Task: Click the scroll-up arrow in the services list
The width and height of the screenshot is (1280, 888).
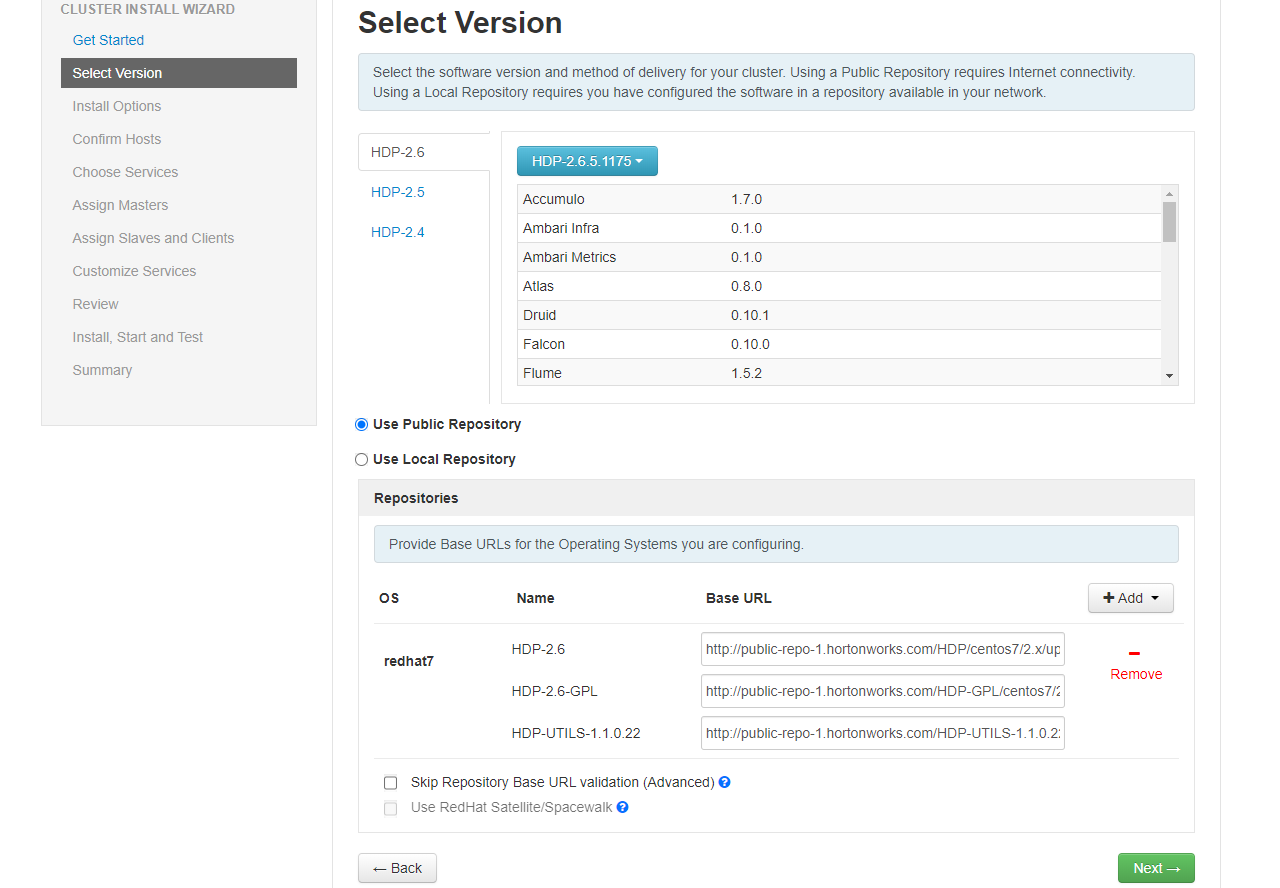Action: point(1169,193)
